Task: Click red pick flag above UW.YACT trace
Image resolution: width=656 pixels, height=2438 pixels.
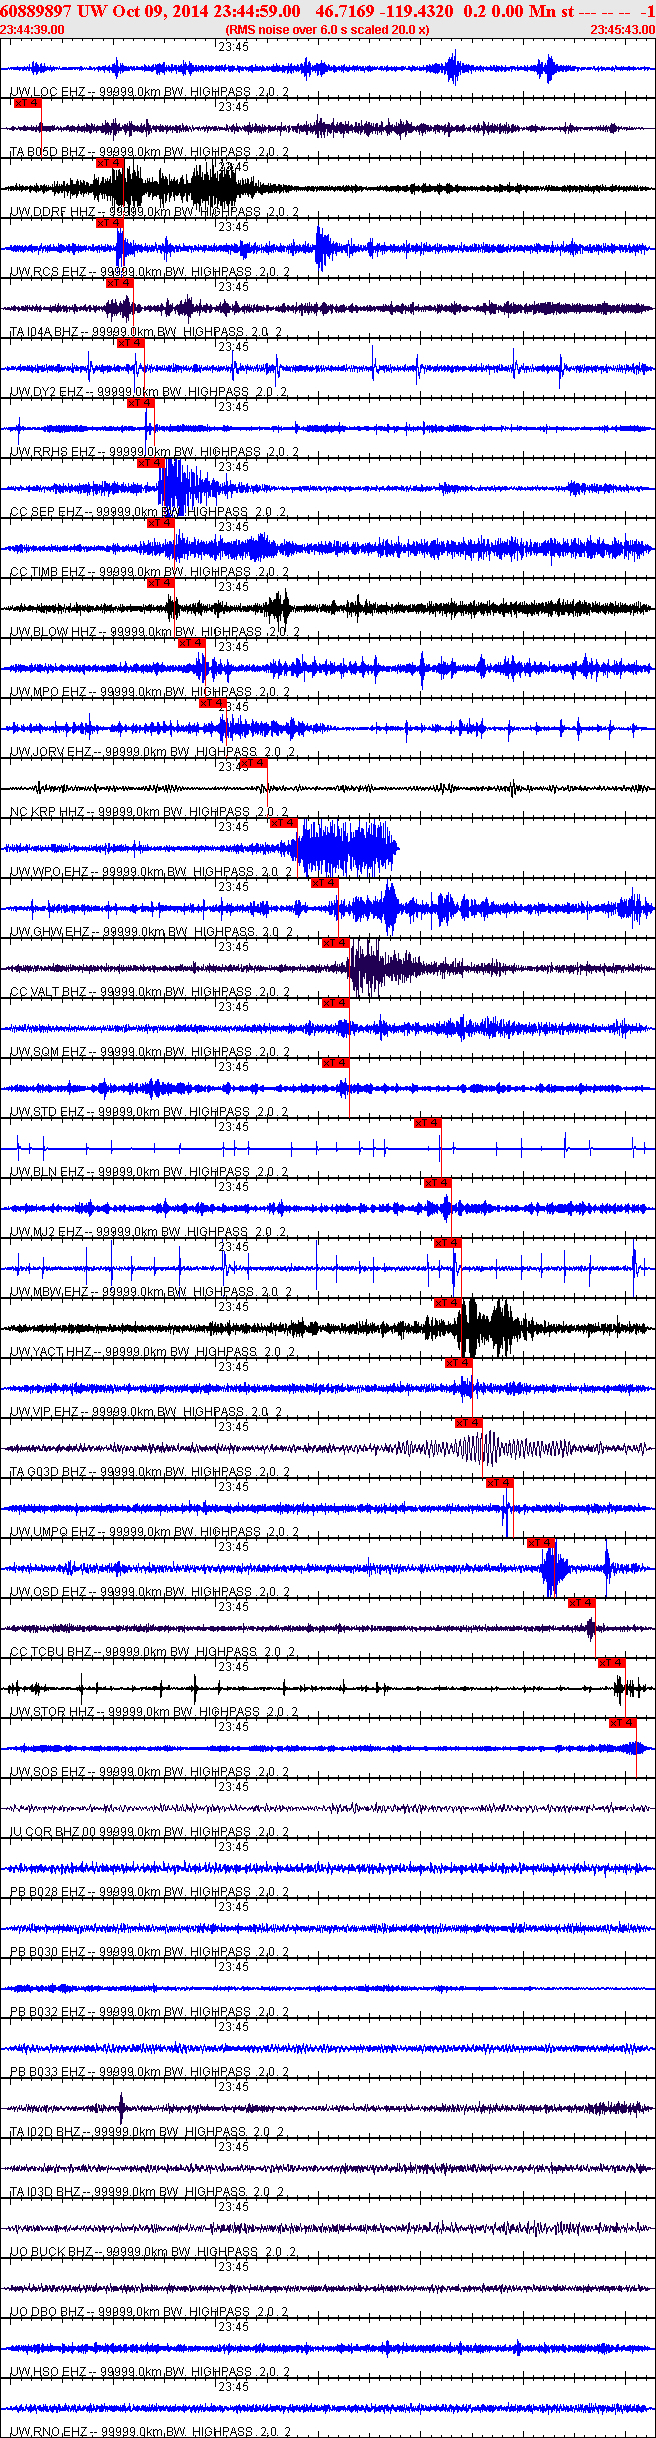Action: [x=448, y=1303]
